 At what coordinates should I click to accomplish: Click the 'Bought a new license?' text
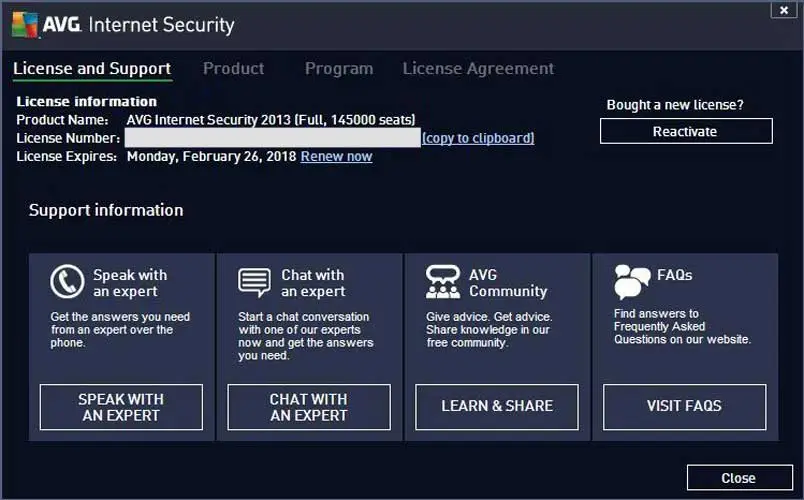(x=675, y=105)
